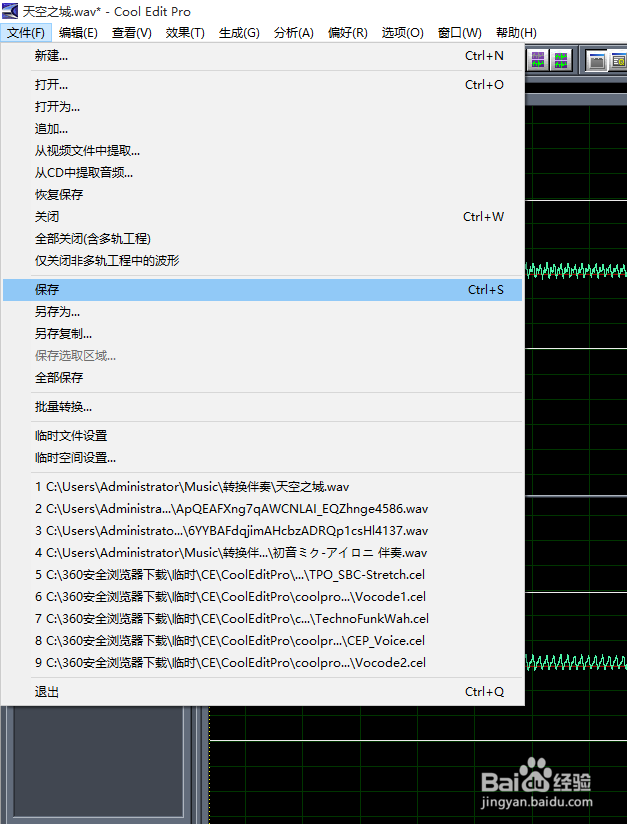Click the cue list window toolbar icon
This screenshot has height=824, width=627.
pos(619,61)
